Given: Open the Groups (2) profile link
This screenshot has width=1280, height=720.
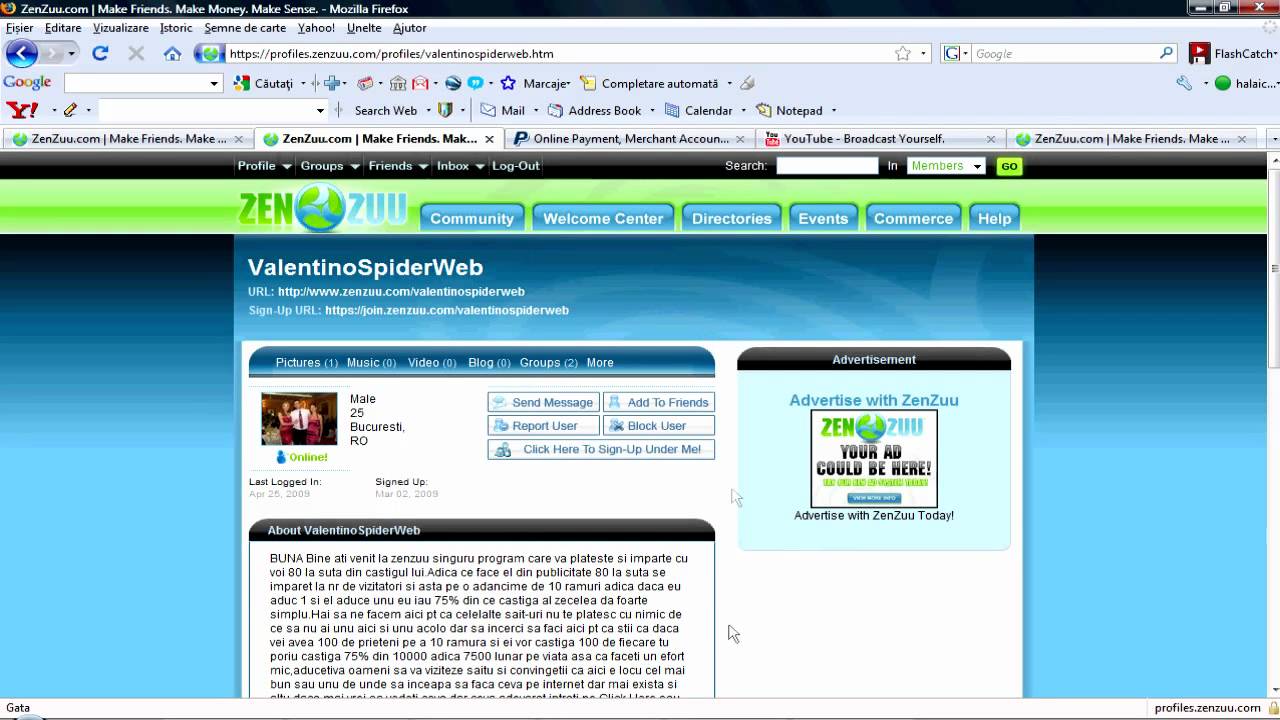Looking at the screenshot, I should coord(548,363).
